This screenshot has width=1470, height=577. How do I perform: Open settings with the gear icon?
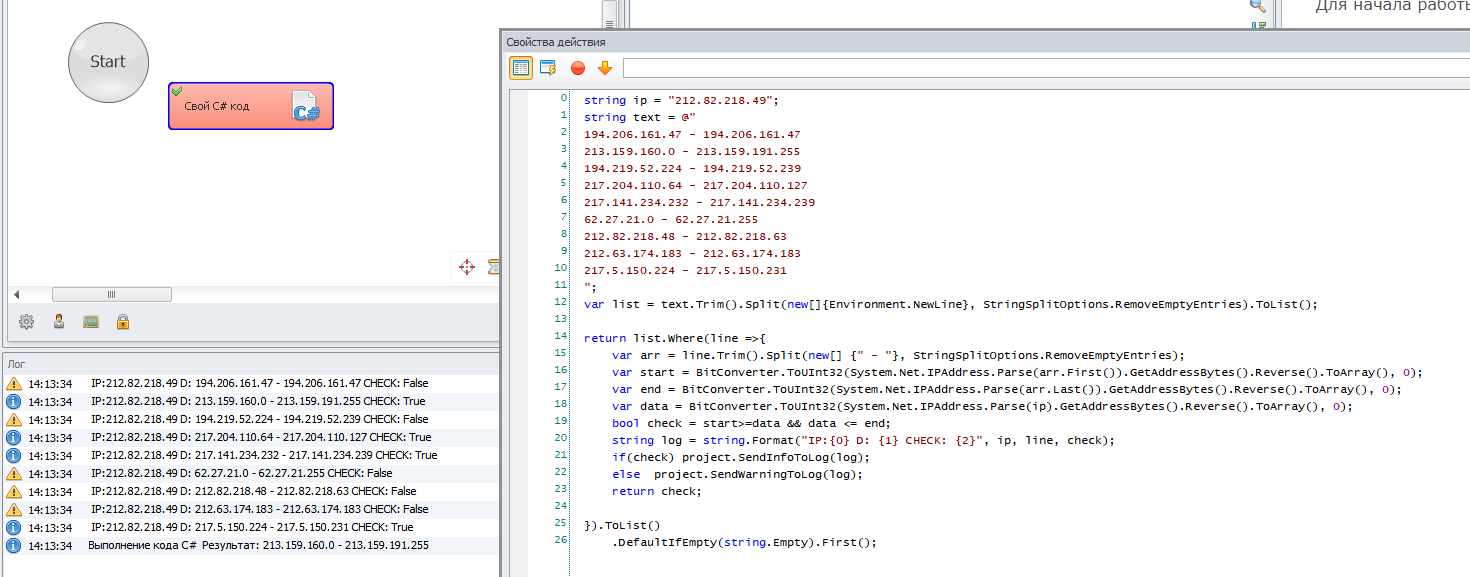click(x=27, y=322)
